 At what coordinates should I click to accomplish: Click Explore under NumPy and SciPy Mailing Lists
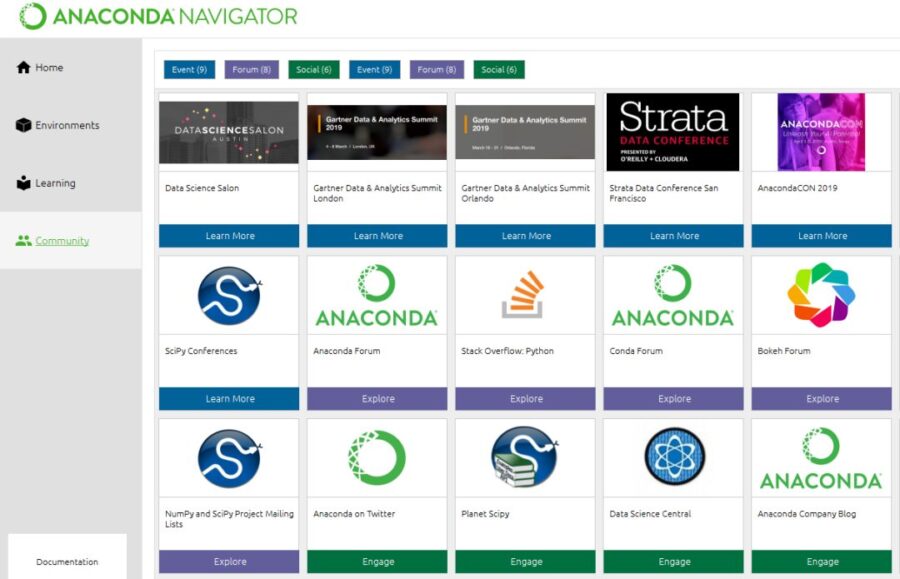coord(229,562)
